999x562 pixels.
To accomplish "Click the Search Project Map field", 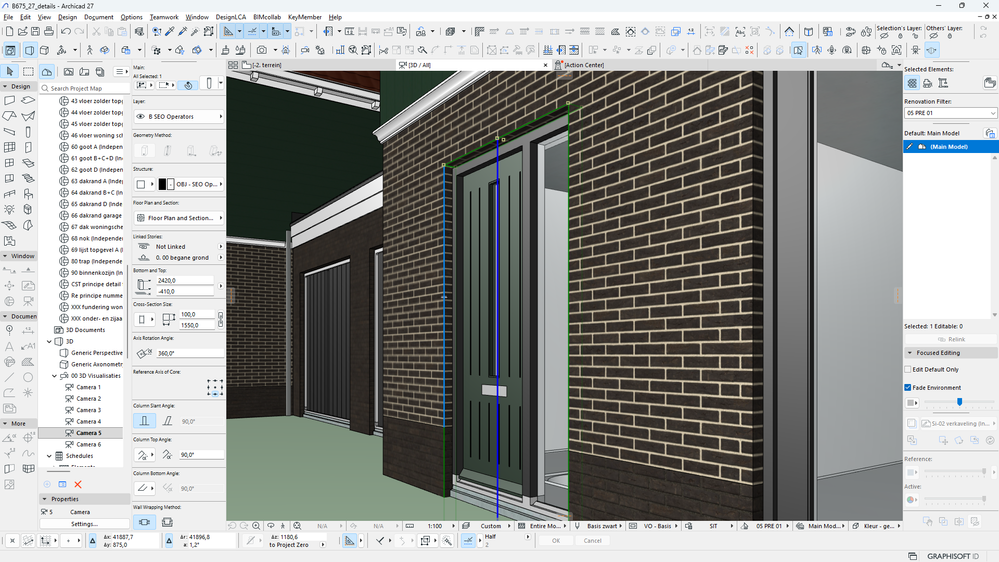I will (x=86, y=89).
